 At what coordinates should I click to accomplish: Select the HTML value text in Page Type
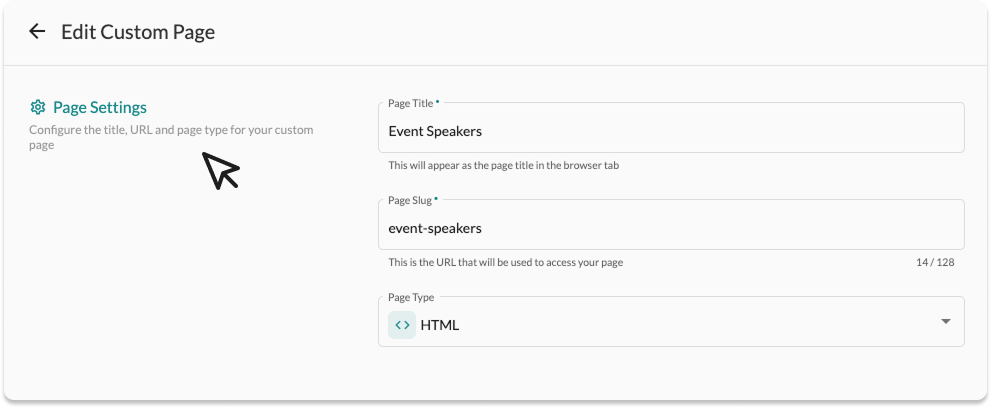pos(440,324)
